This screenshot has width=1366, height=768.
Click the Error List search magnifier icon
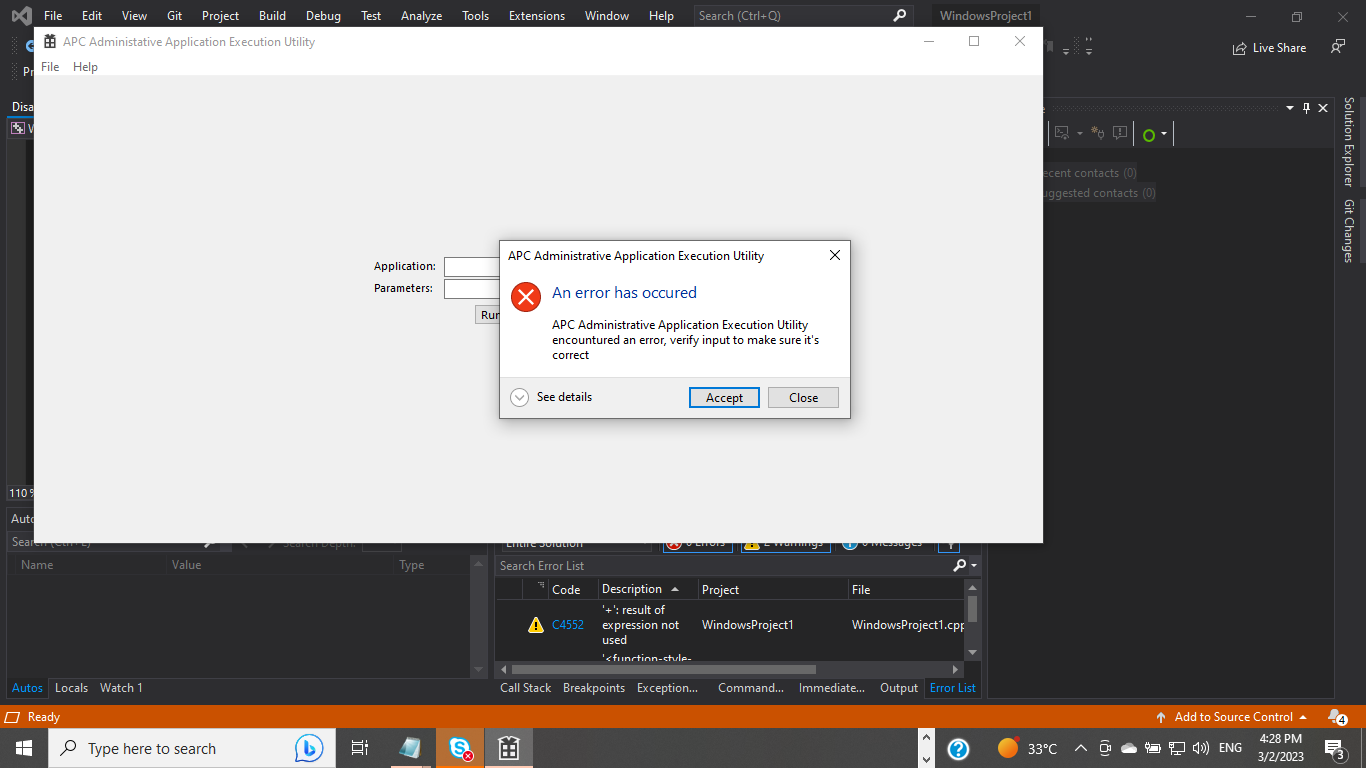tap(960, 566)
